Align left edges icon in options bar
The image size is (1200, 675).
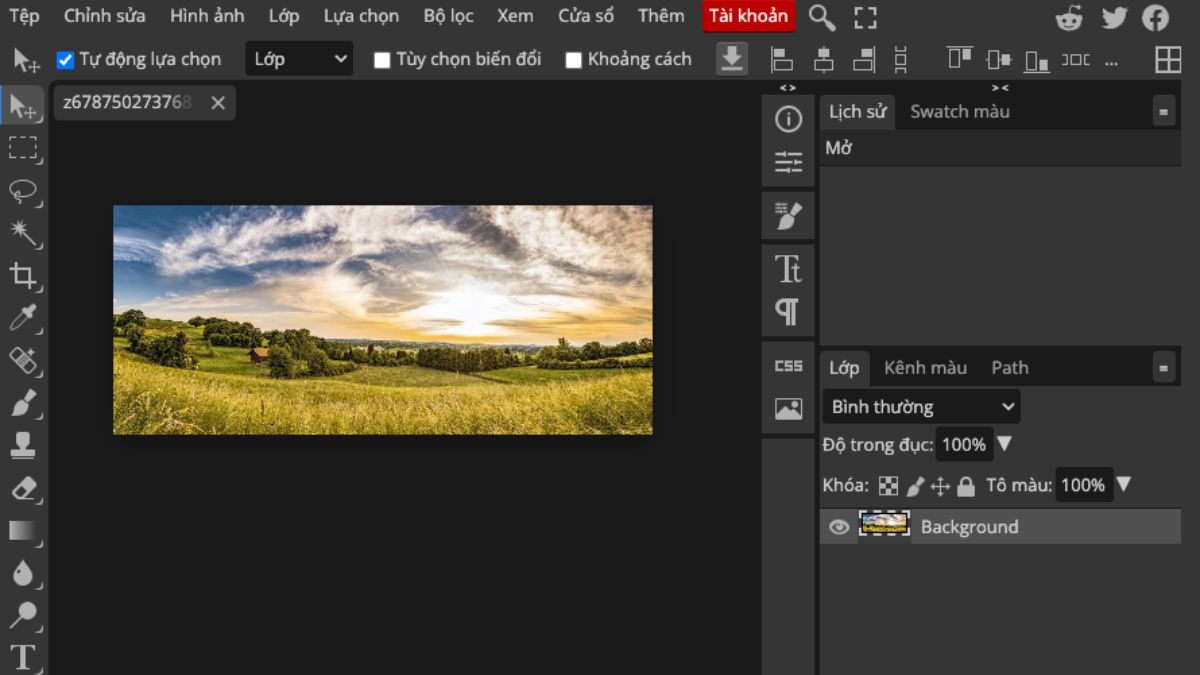click(x=782, y=60)
